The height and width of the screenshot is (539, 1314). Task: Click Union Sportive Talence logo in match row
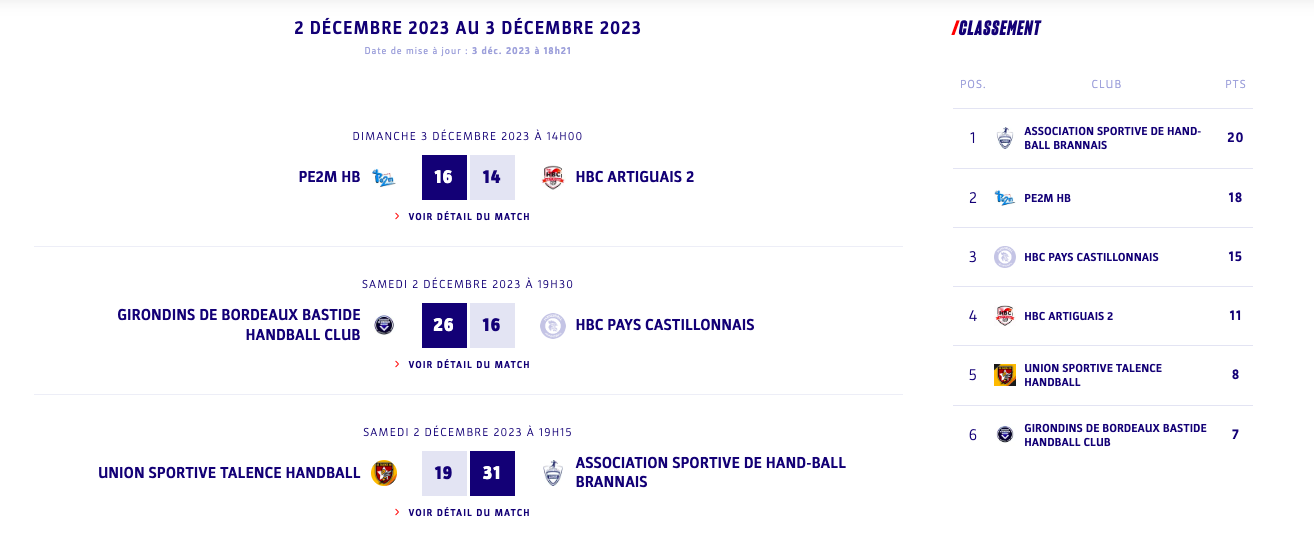pyautogui.click(x=384, y=473)
